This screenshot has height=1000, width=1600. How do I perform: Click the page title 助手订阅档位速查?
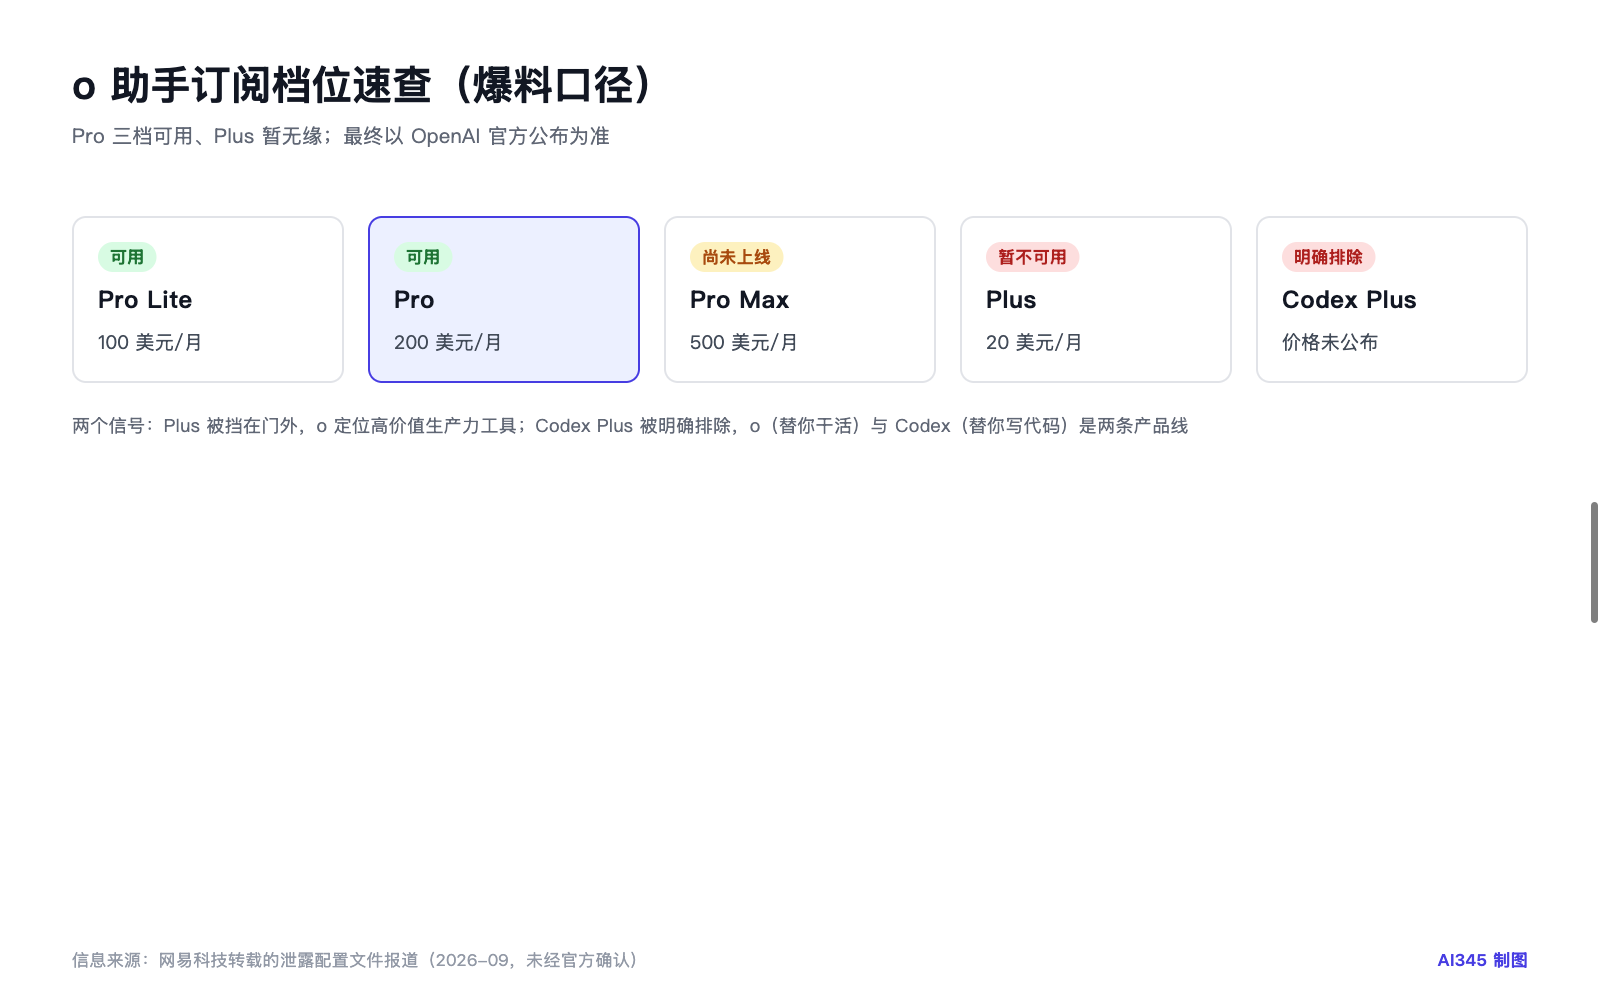(362, 85)
